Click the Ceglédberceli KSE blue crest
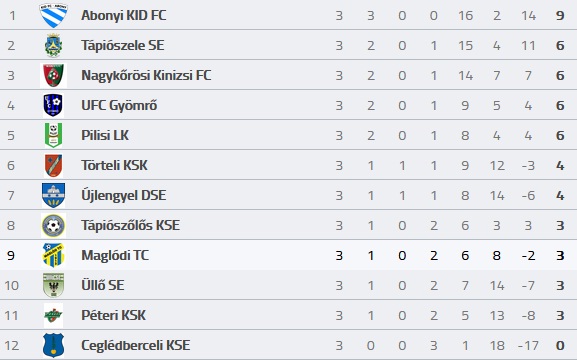 (53, 345)
